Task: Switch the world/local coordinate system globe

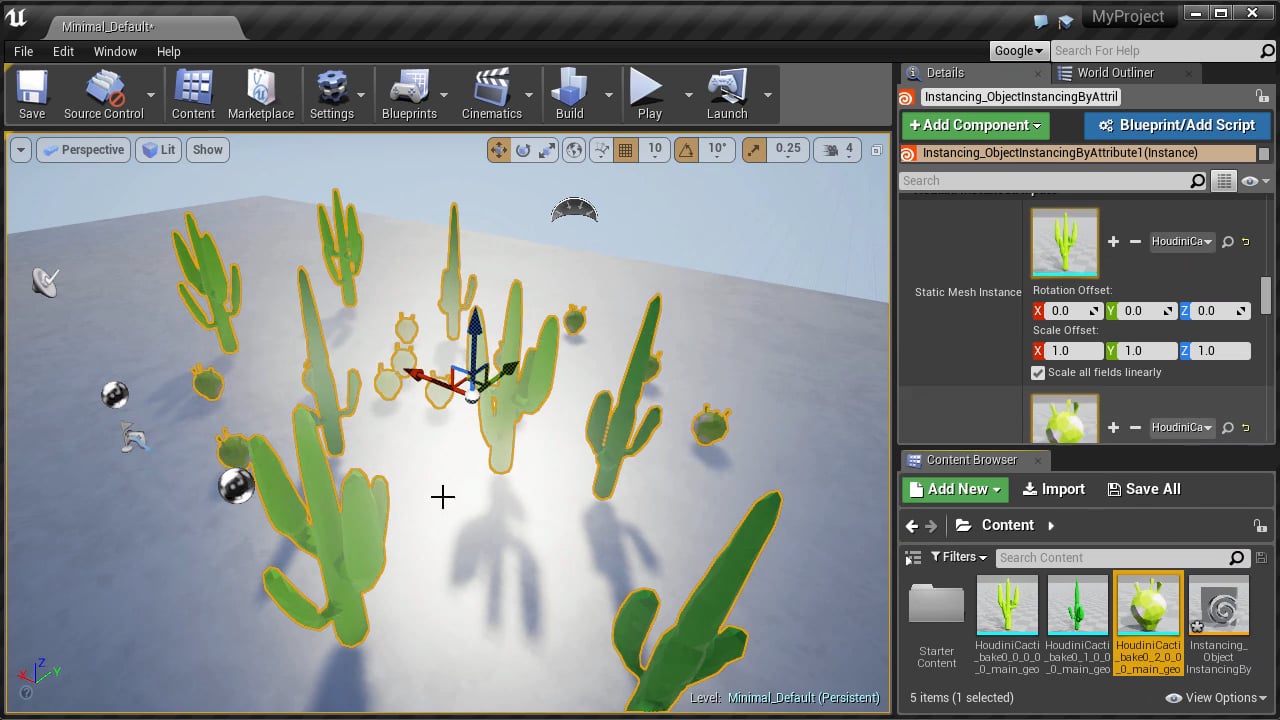Action: (574, 150)
